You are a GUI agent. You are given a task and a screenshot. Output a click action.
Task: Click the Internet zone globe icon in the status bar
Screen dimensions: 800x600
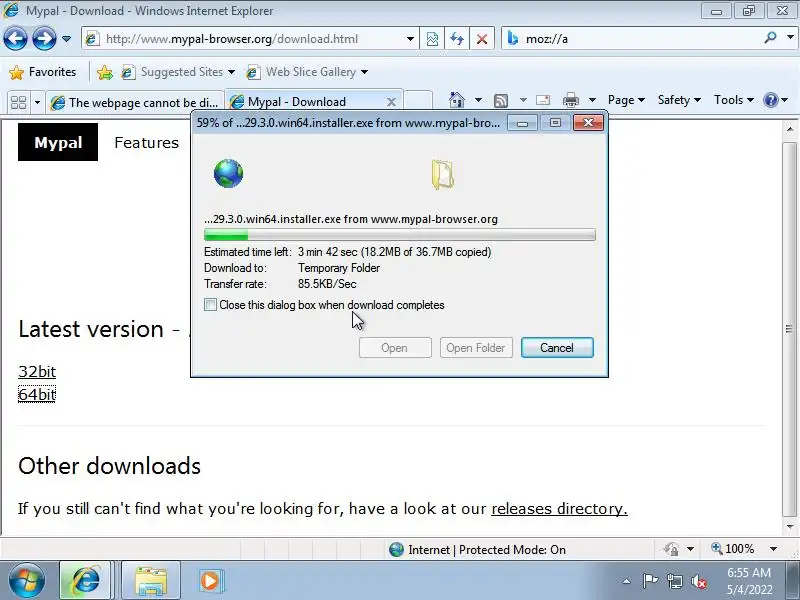[x=396, y=549]
